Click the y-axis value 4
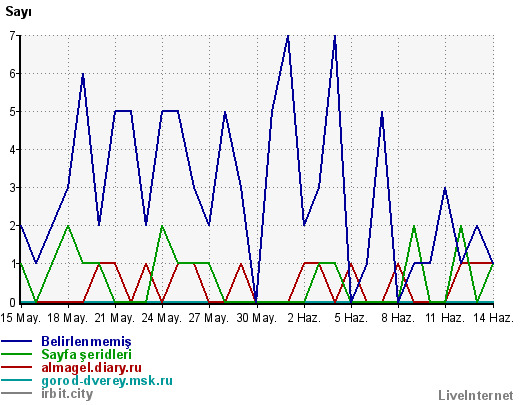 [x=13, y=149]
